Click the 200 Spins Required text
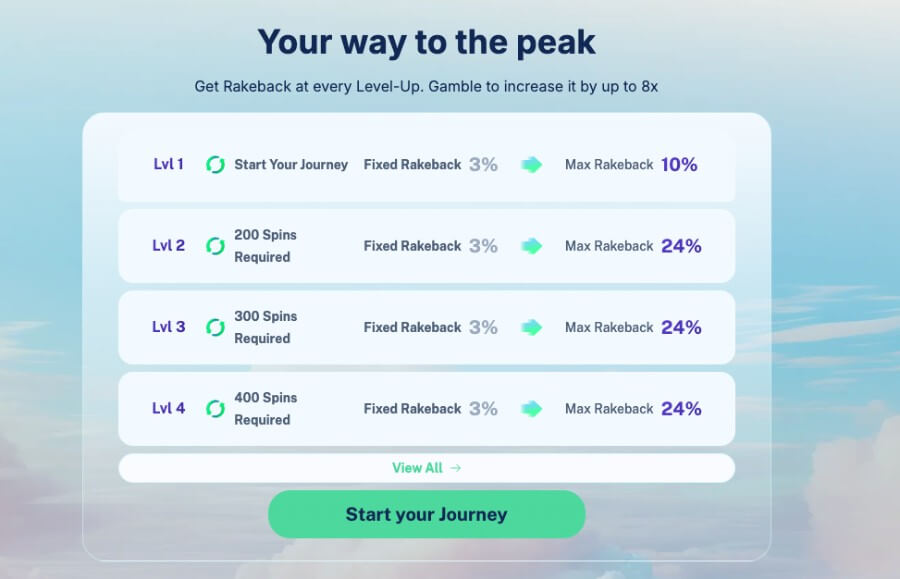Viewport: 900px width, 579px height. pyautogui.click(x=265, y=246)
